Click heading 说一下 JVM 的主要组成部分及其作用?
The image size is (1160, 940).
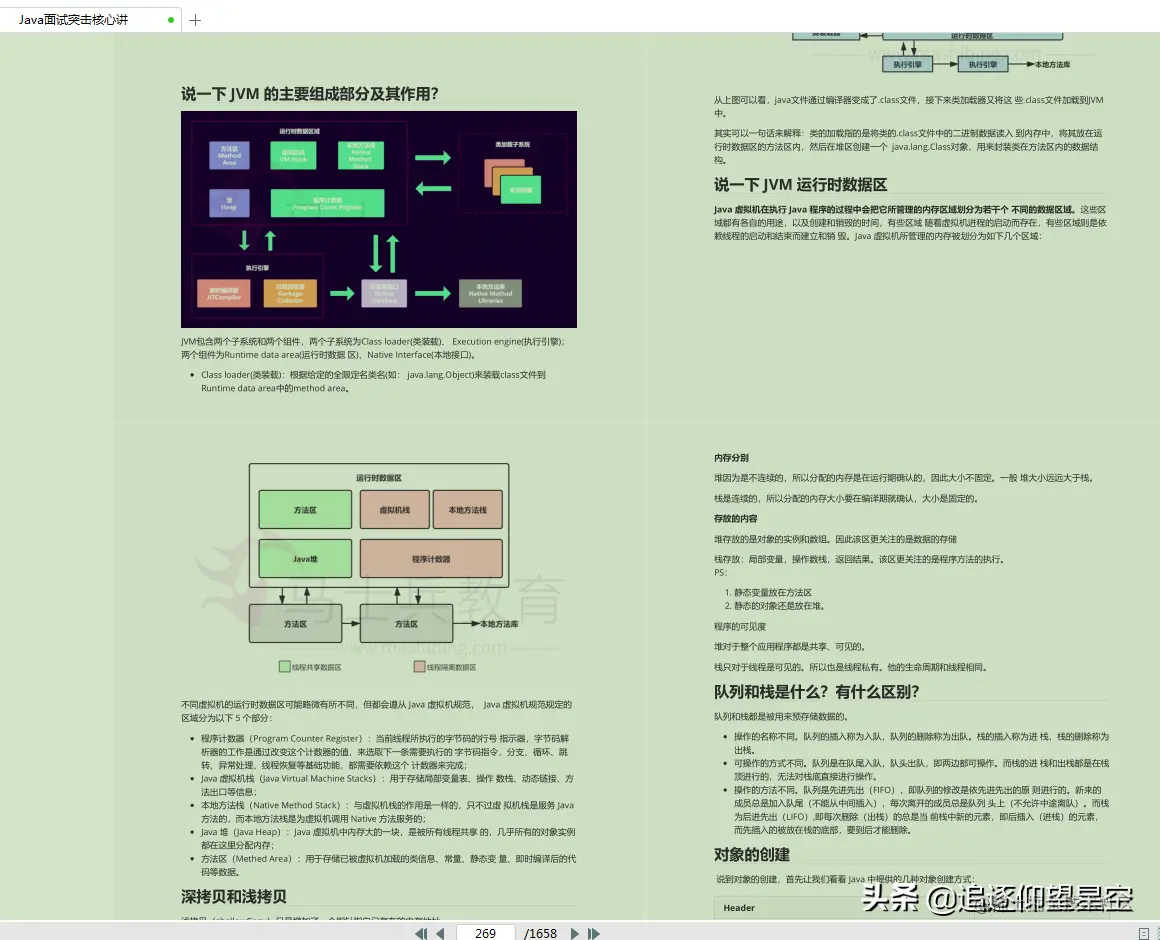(310, 94)
